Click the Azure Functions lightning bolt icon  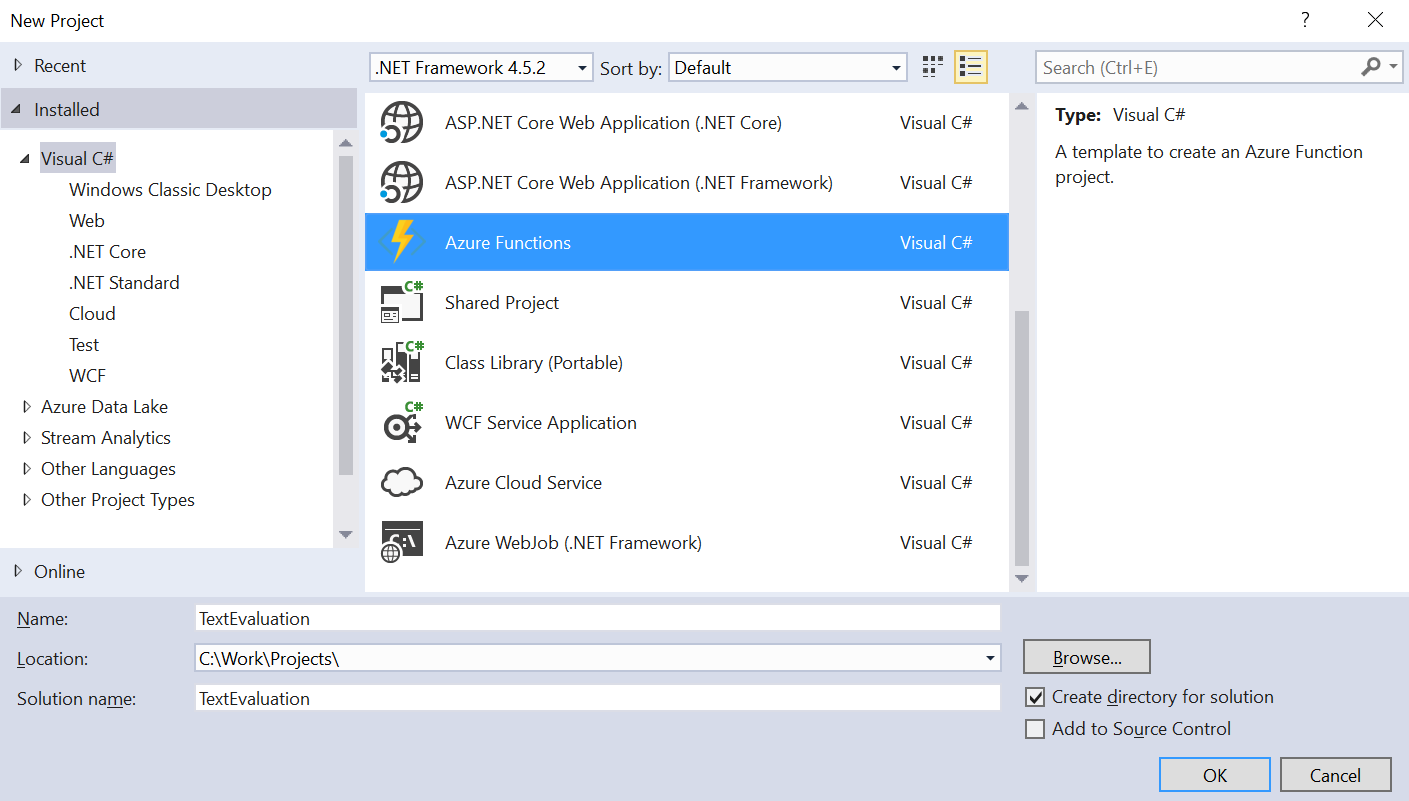[402, 242]
